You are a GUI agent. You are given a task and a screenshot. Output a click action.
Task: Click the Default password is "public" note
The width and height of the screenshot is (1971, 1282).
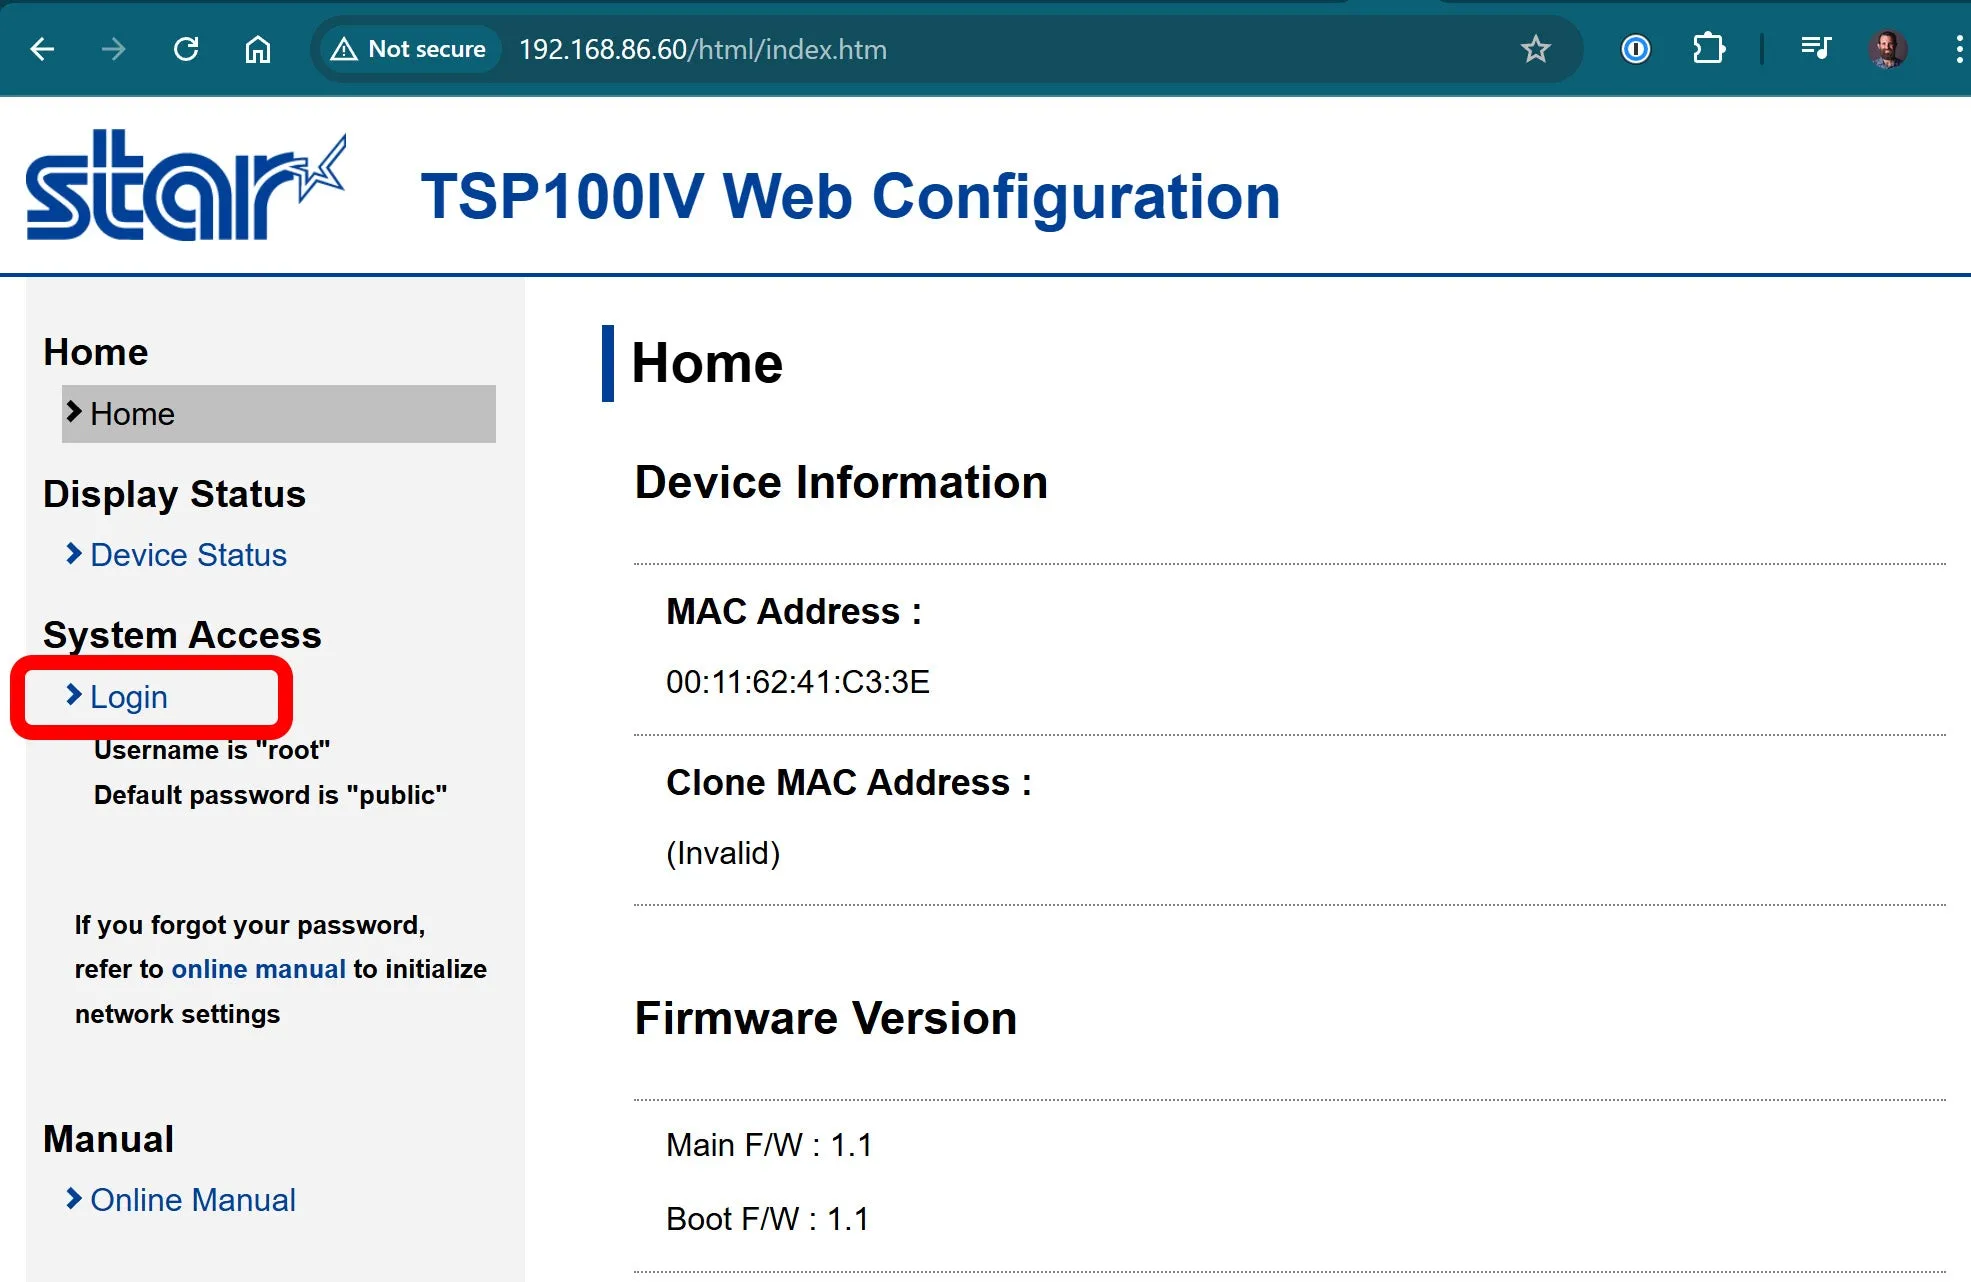point(270,795)
